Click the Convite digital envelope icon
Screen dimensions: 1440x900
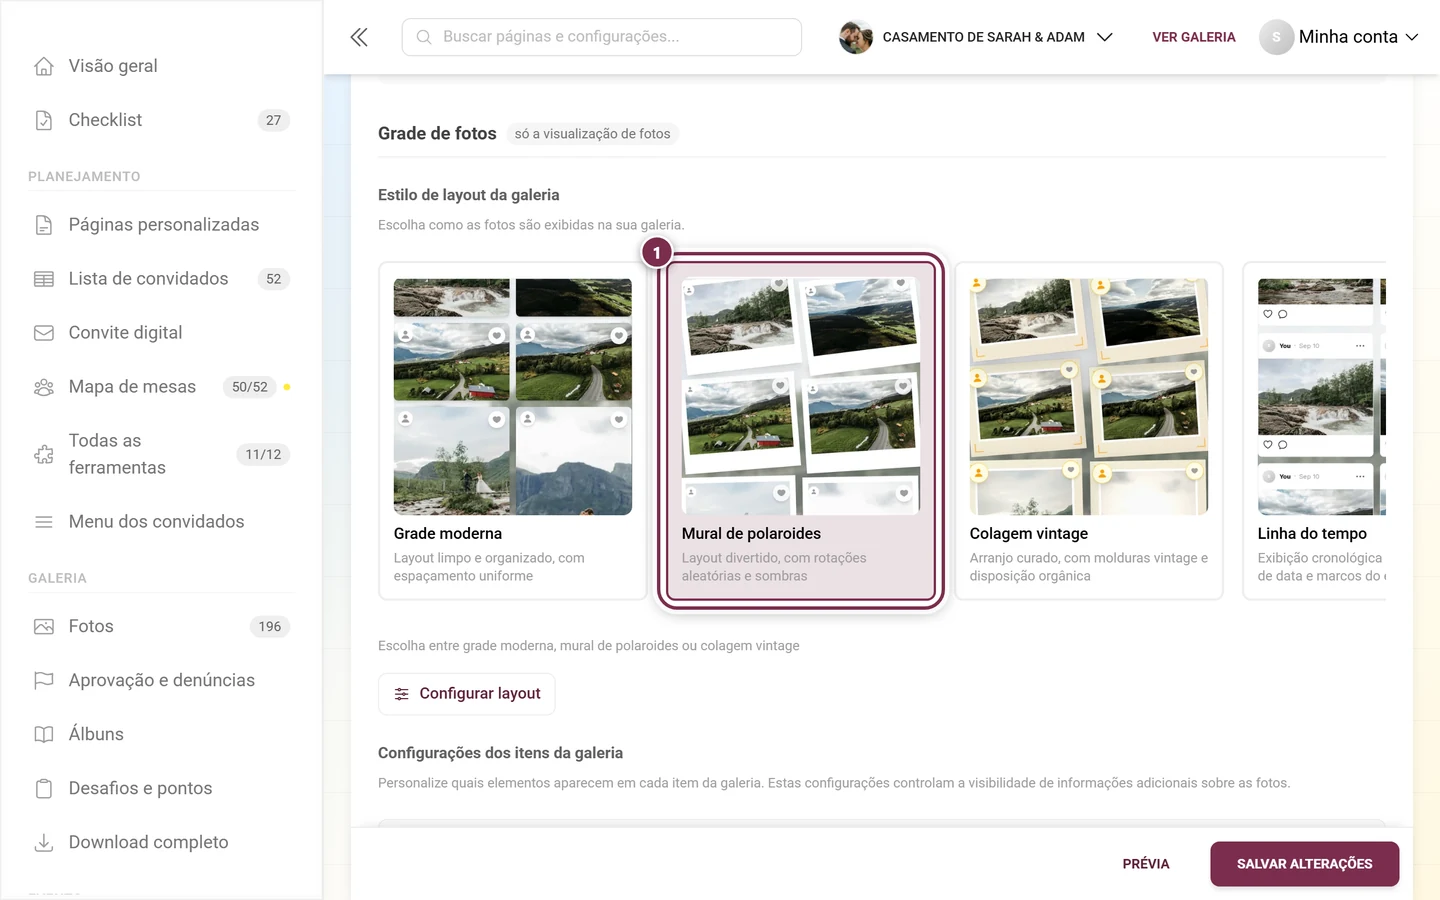tap(44, 333)
